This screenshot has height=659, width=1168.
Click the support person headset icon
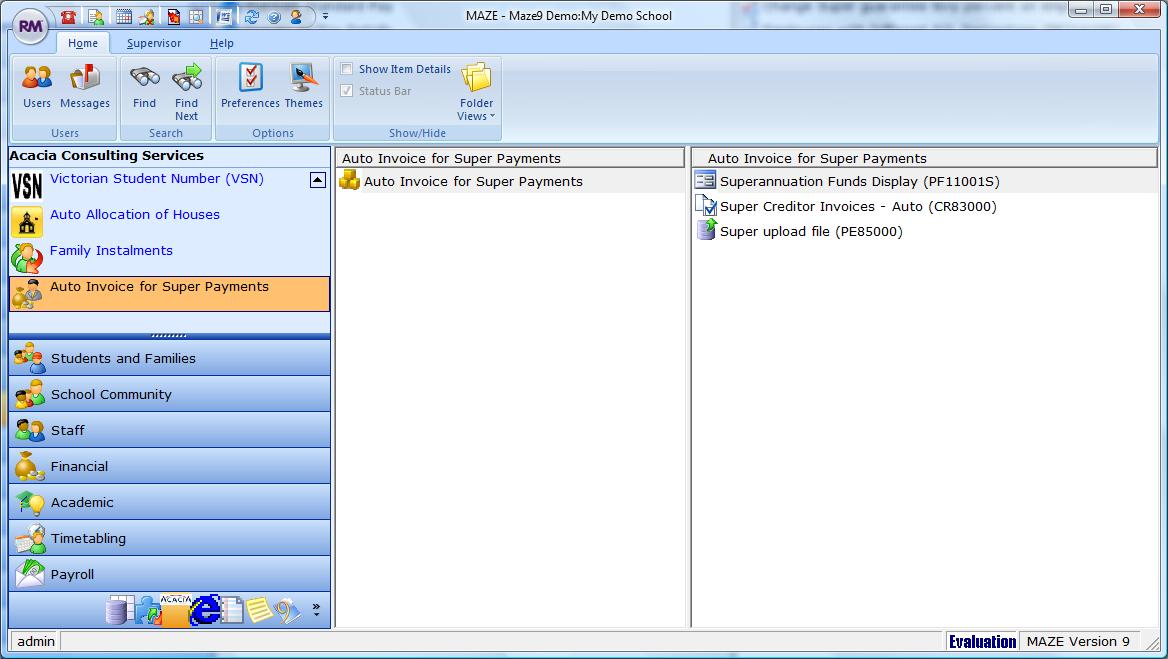(296, 16)
